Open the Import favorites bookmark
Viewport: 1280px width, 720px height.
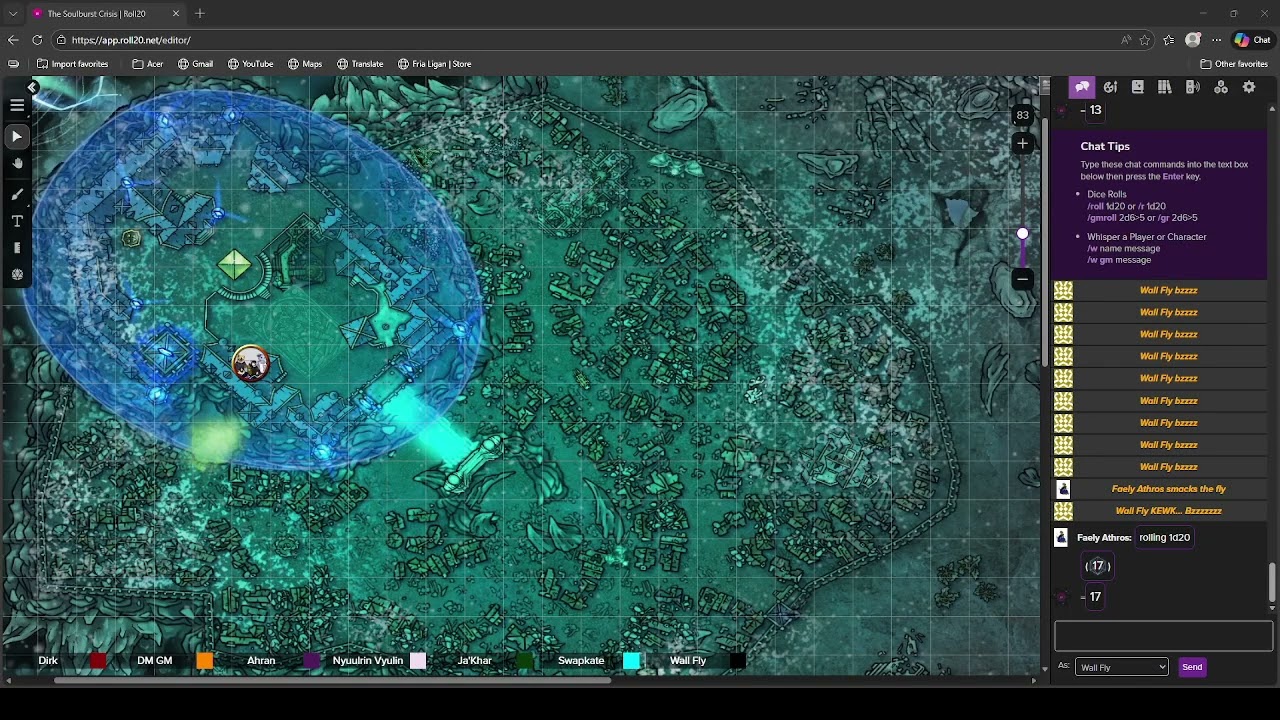[x=72, y=64]
